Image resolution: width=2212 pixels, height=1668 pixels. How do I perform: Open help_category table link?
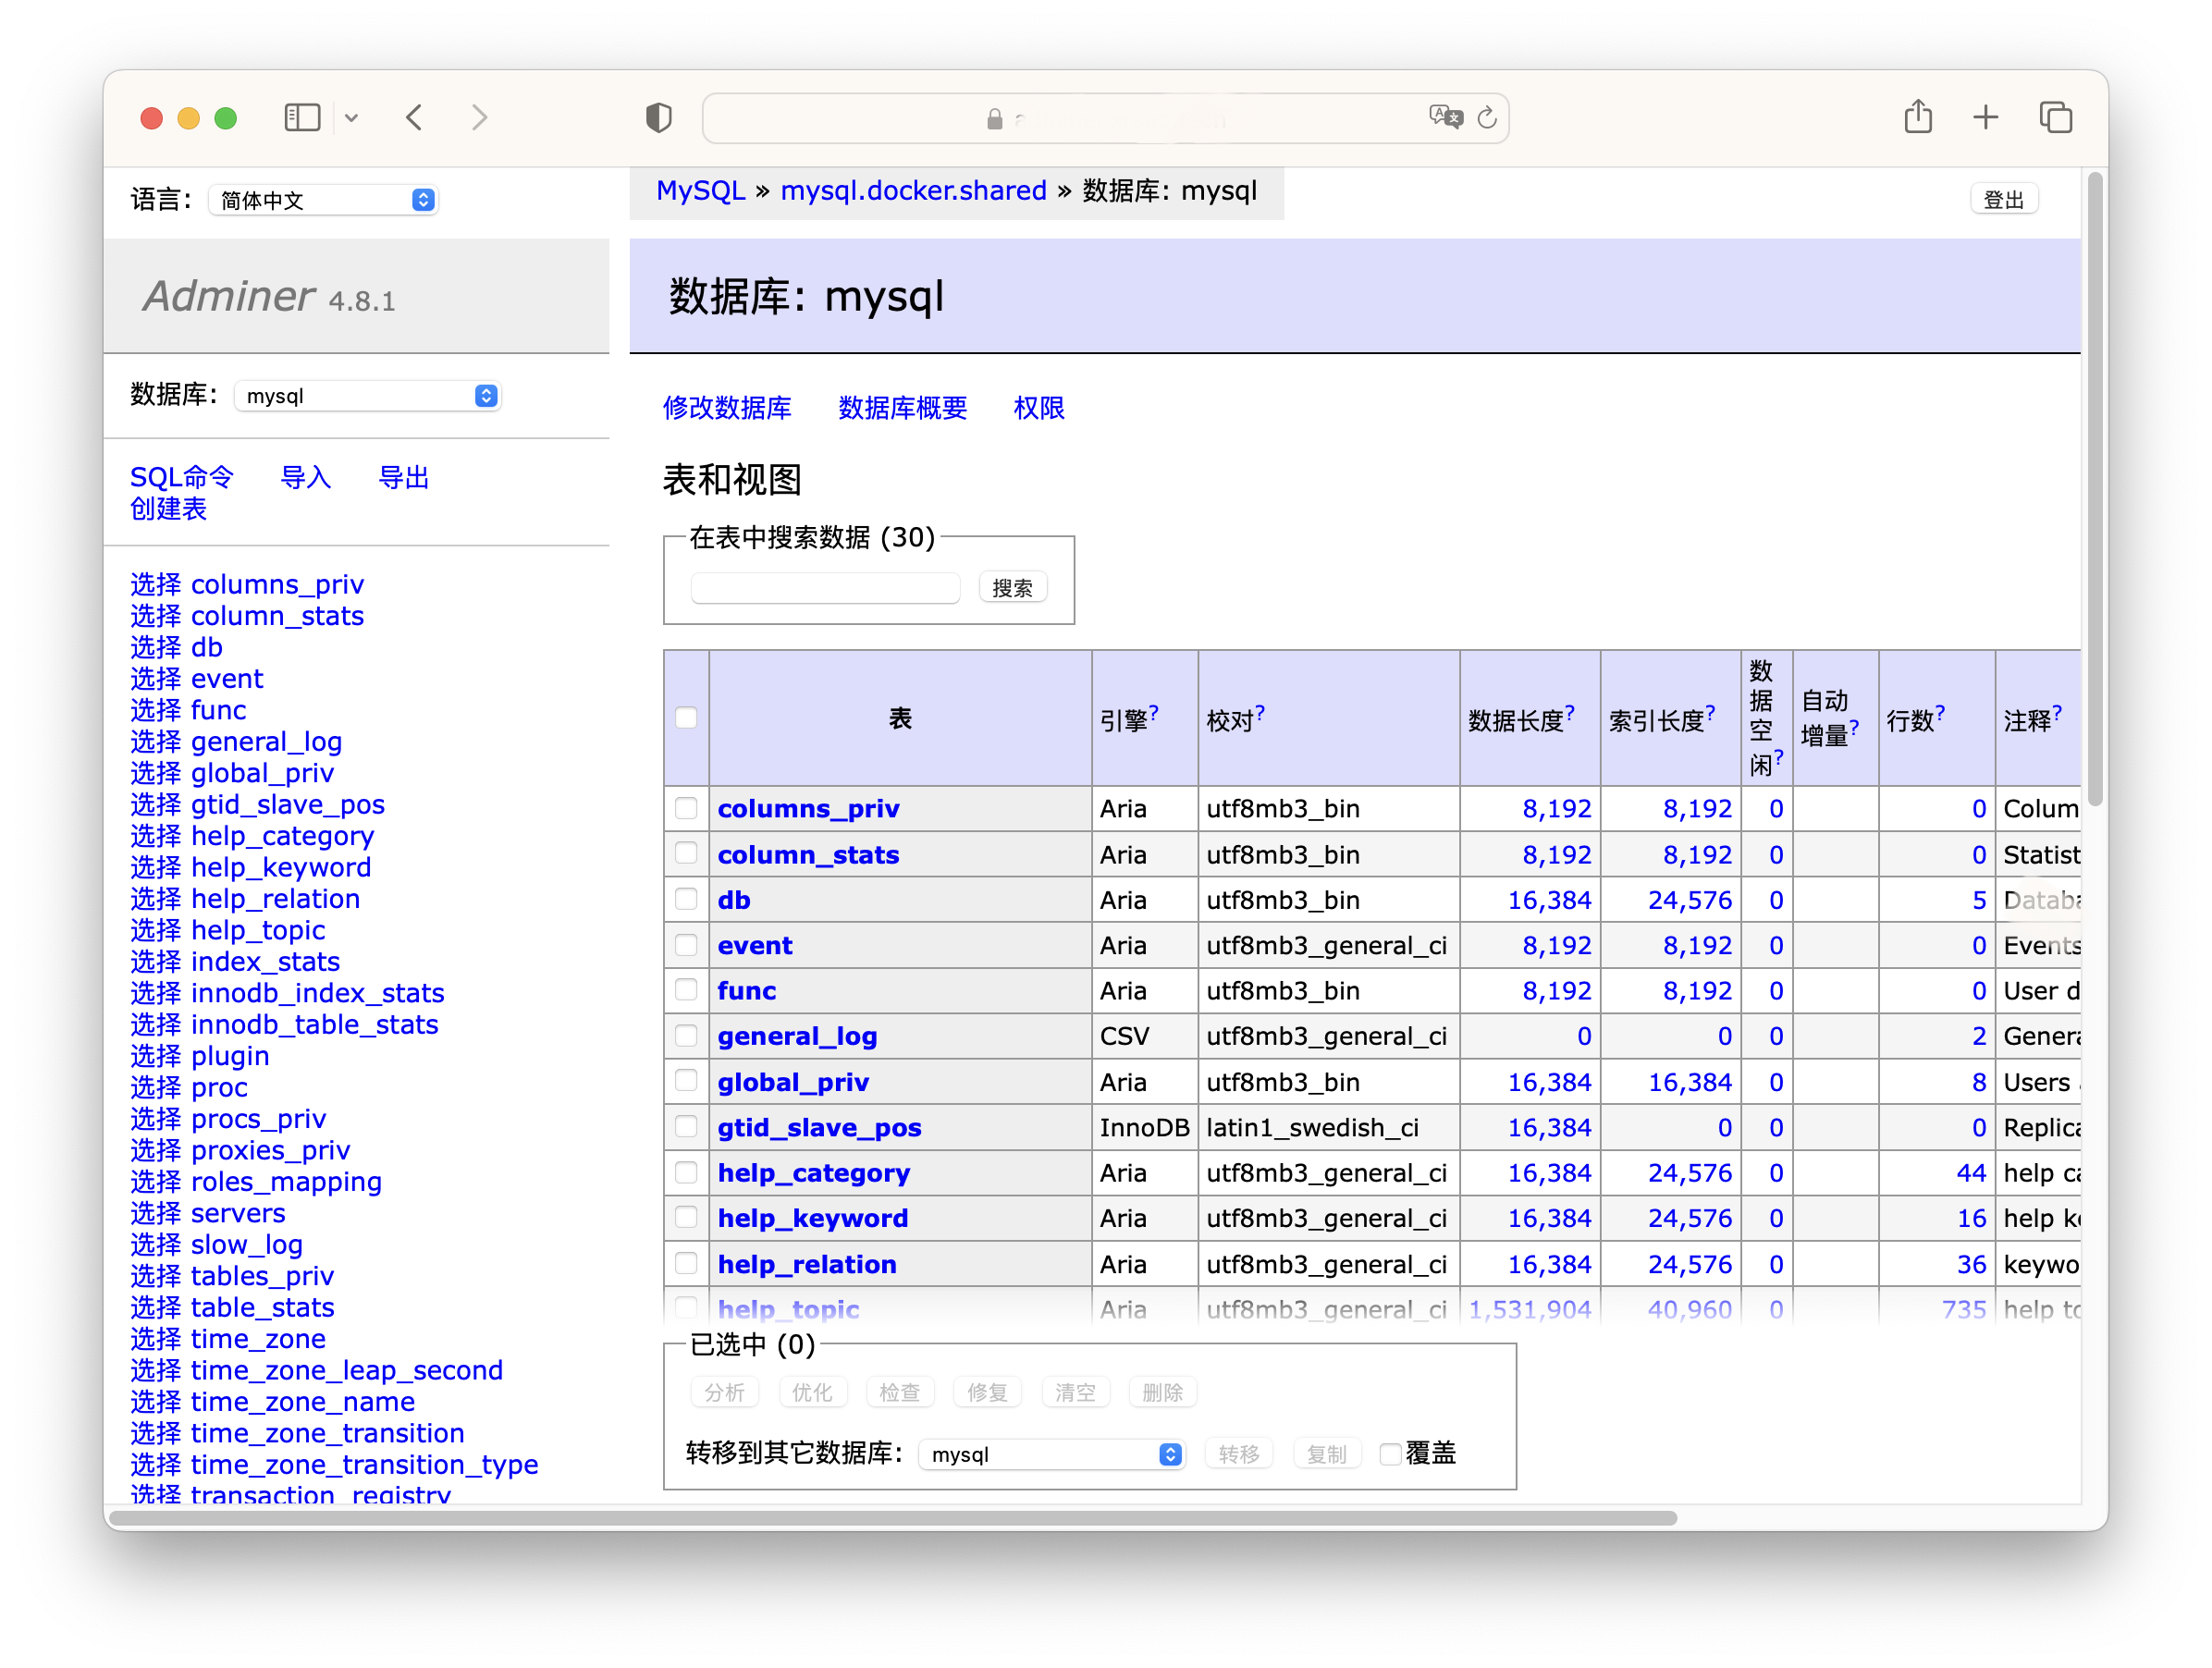[x=814, y=1173]
